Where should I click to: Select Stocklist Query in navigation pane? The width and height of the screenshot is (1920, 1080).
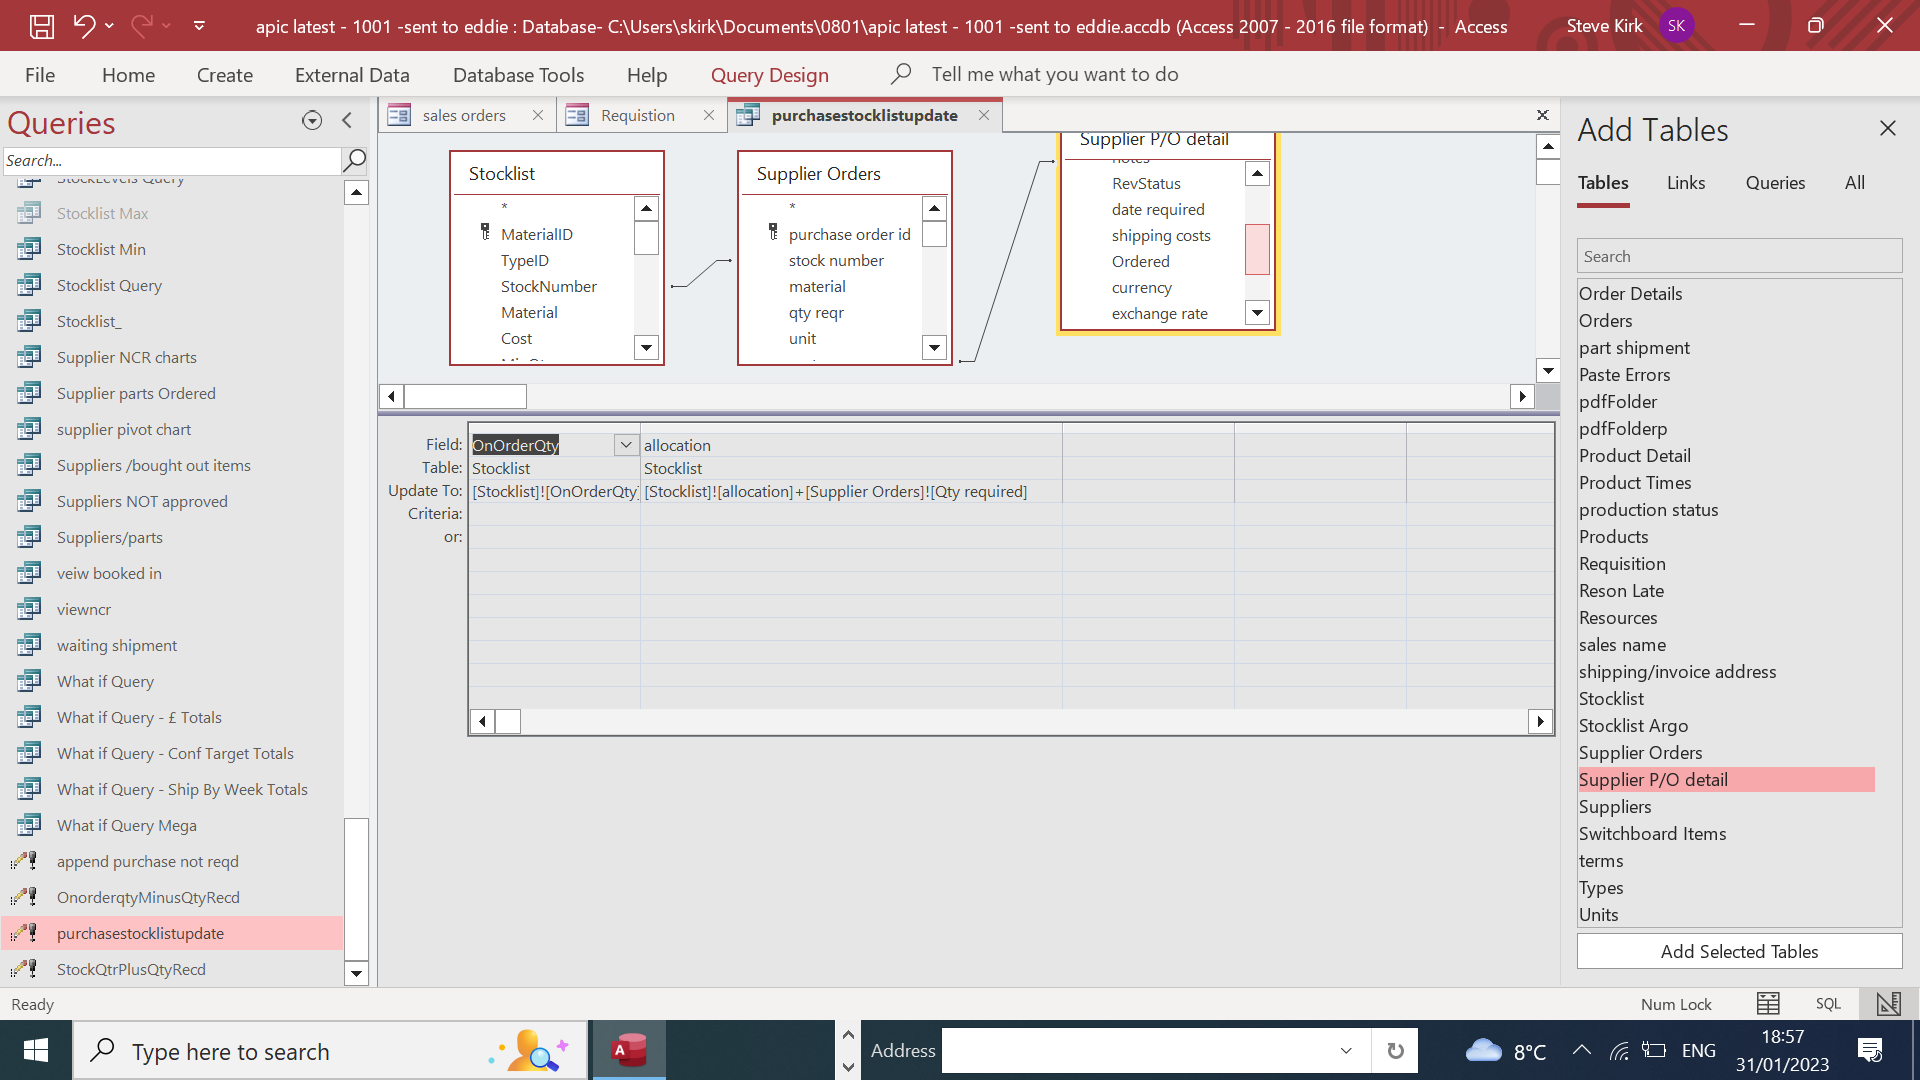(x=109, y=285)
